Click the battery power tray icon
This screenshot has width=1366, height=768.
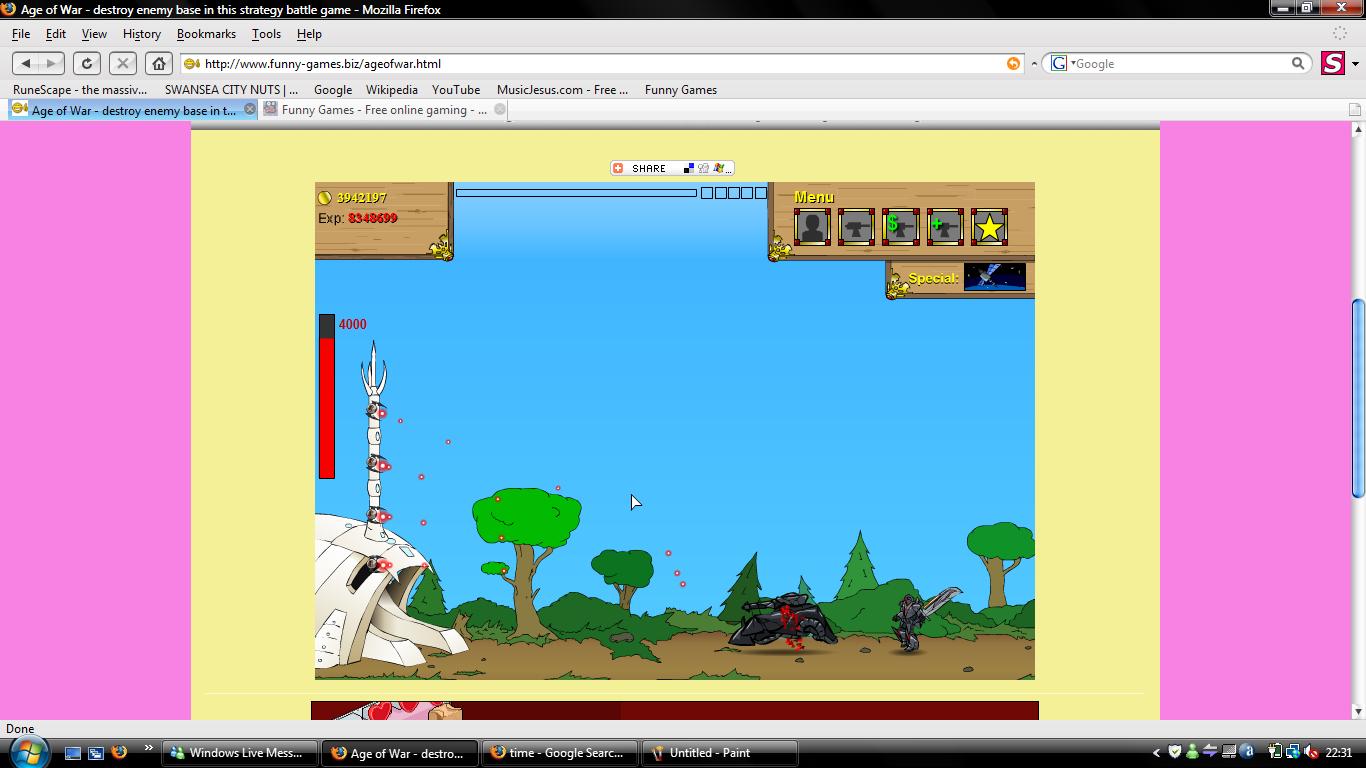[x=1275, y=752]
